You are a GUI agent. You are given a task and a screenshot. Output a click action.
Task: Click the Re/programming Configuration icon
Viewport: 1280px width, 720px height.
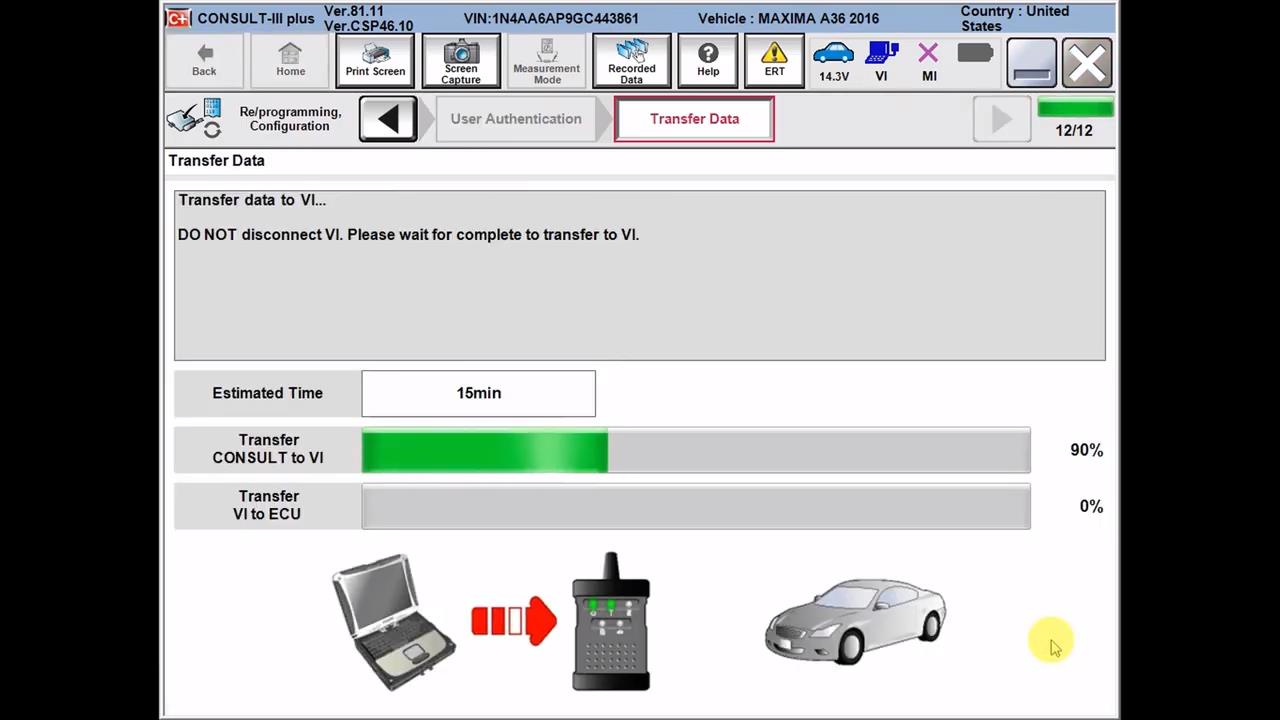(194, 118)
